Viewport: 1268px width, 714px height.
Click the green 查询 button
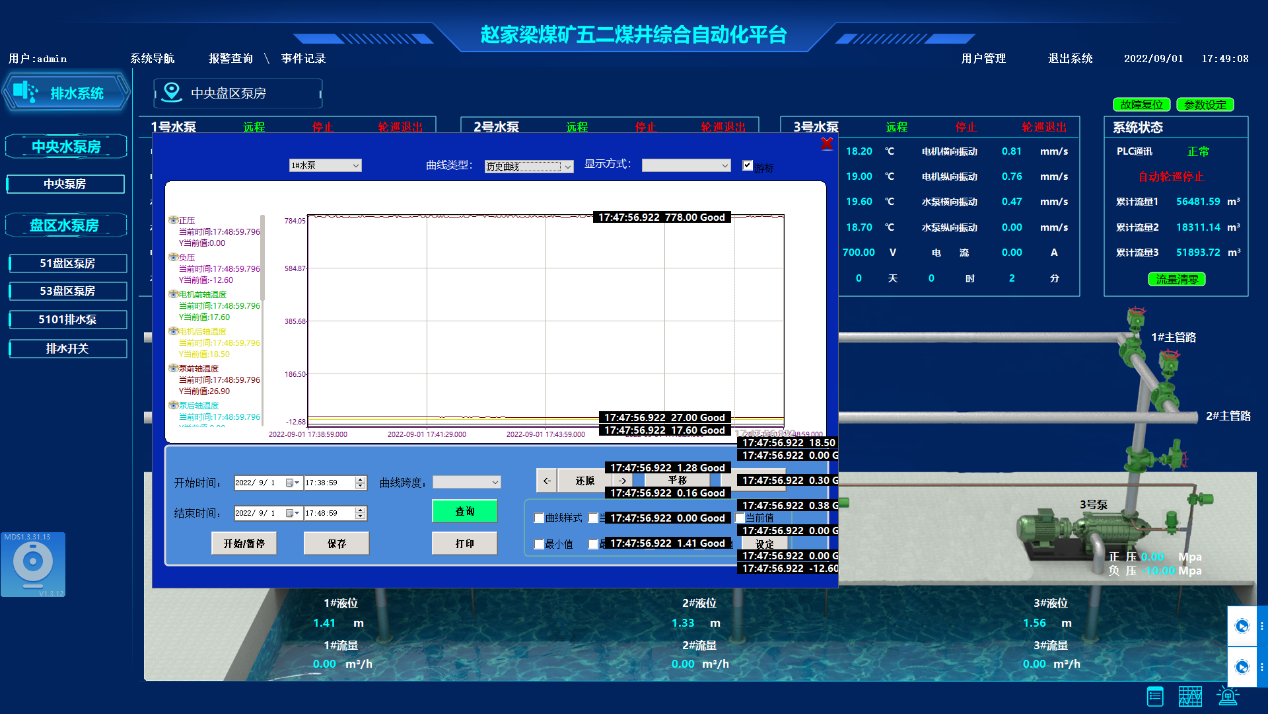click(x=464, y=511)
